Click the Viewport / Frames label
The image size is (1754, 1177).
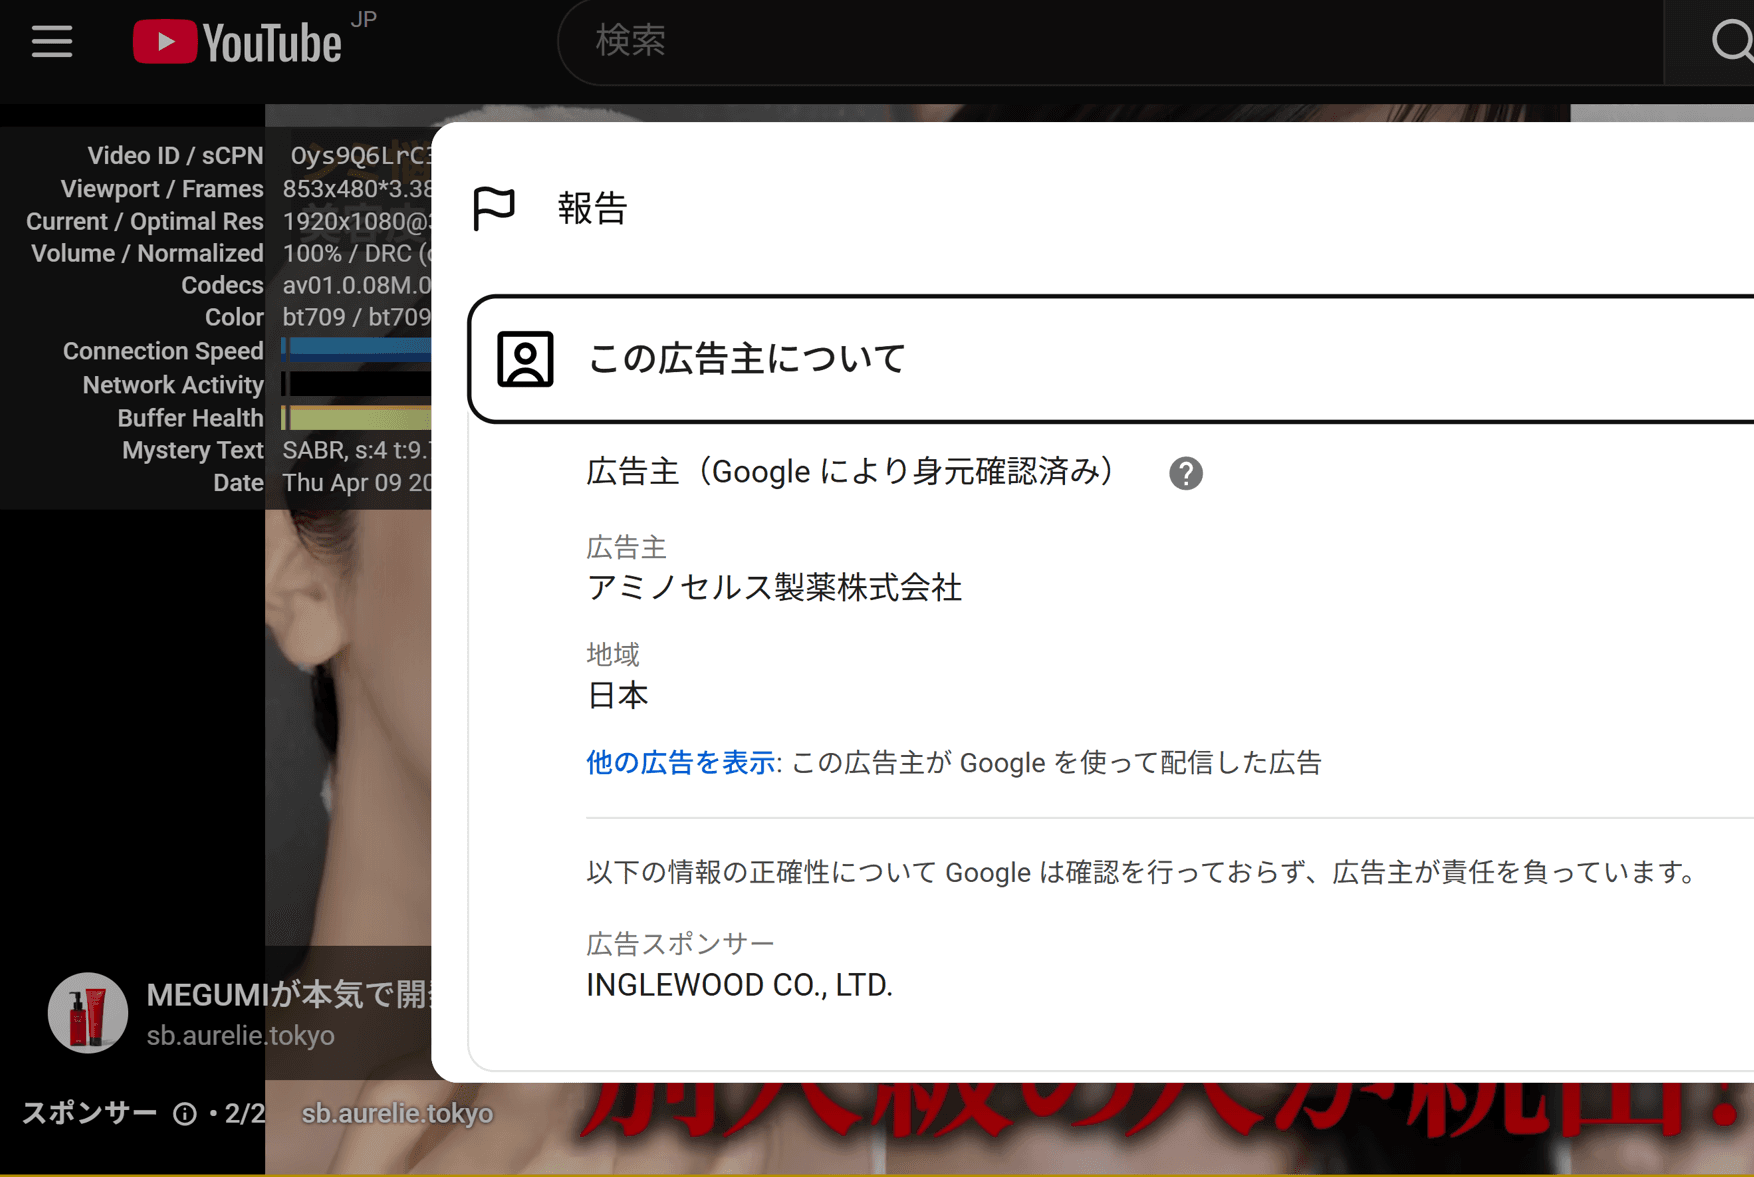(x=162, y=189)
